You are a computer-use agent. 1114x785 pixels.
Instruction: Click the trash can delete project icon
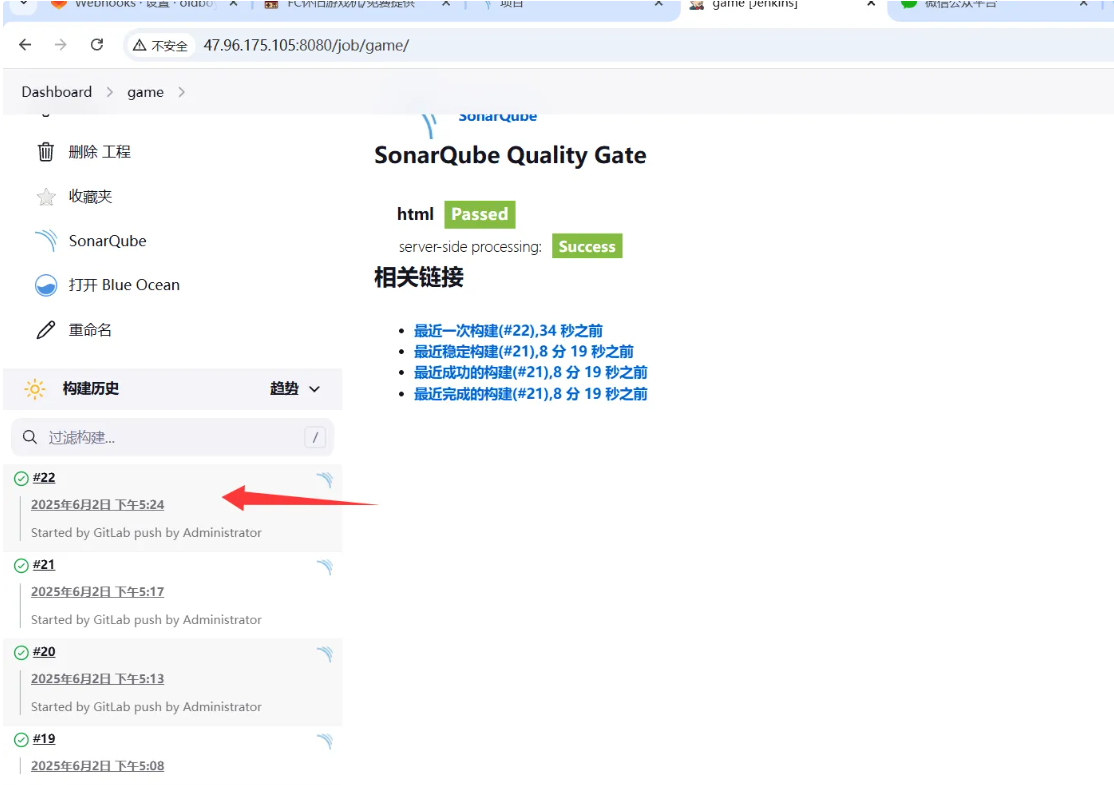[x=45, y=151]
